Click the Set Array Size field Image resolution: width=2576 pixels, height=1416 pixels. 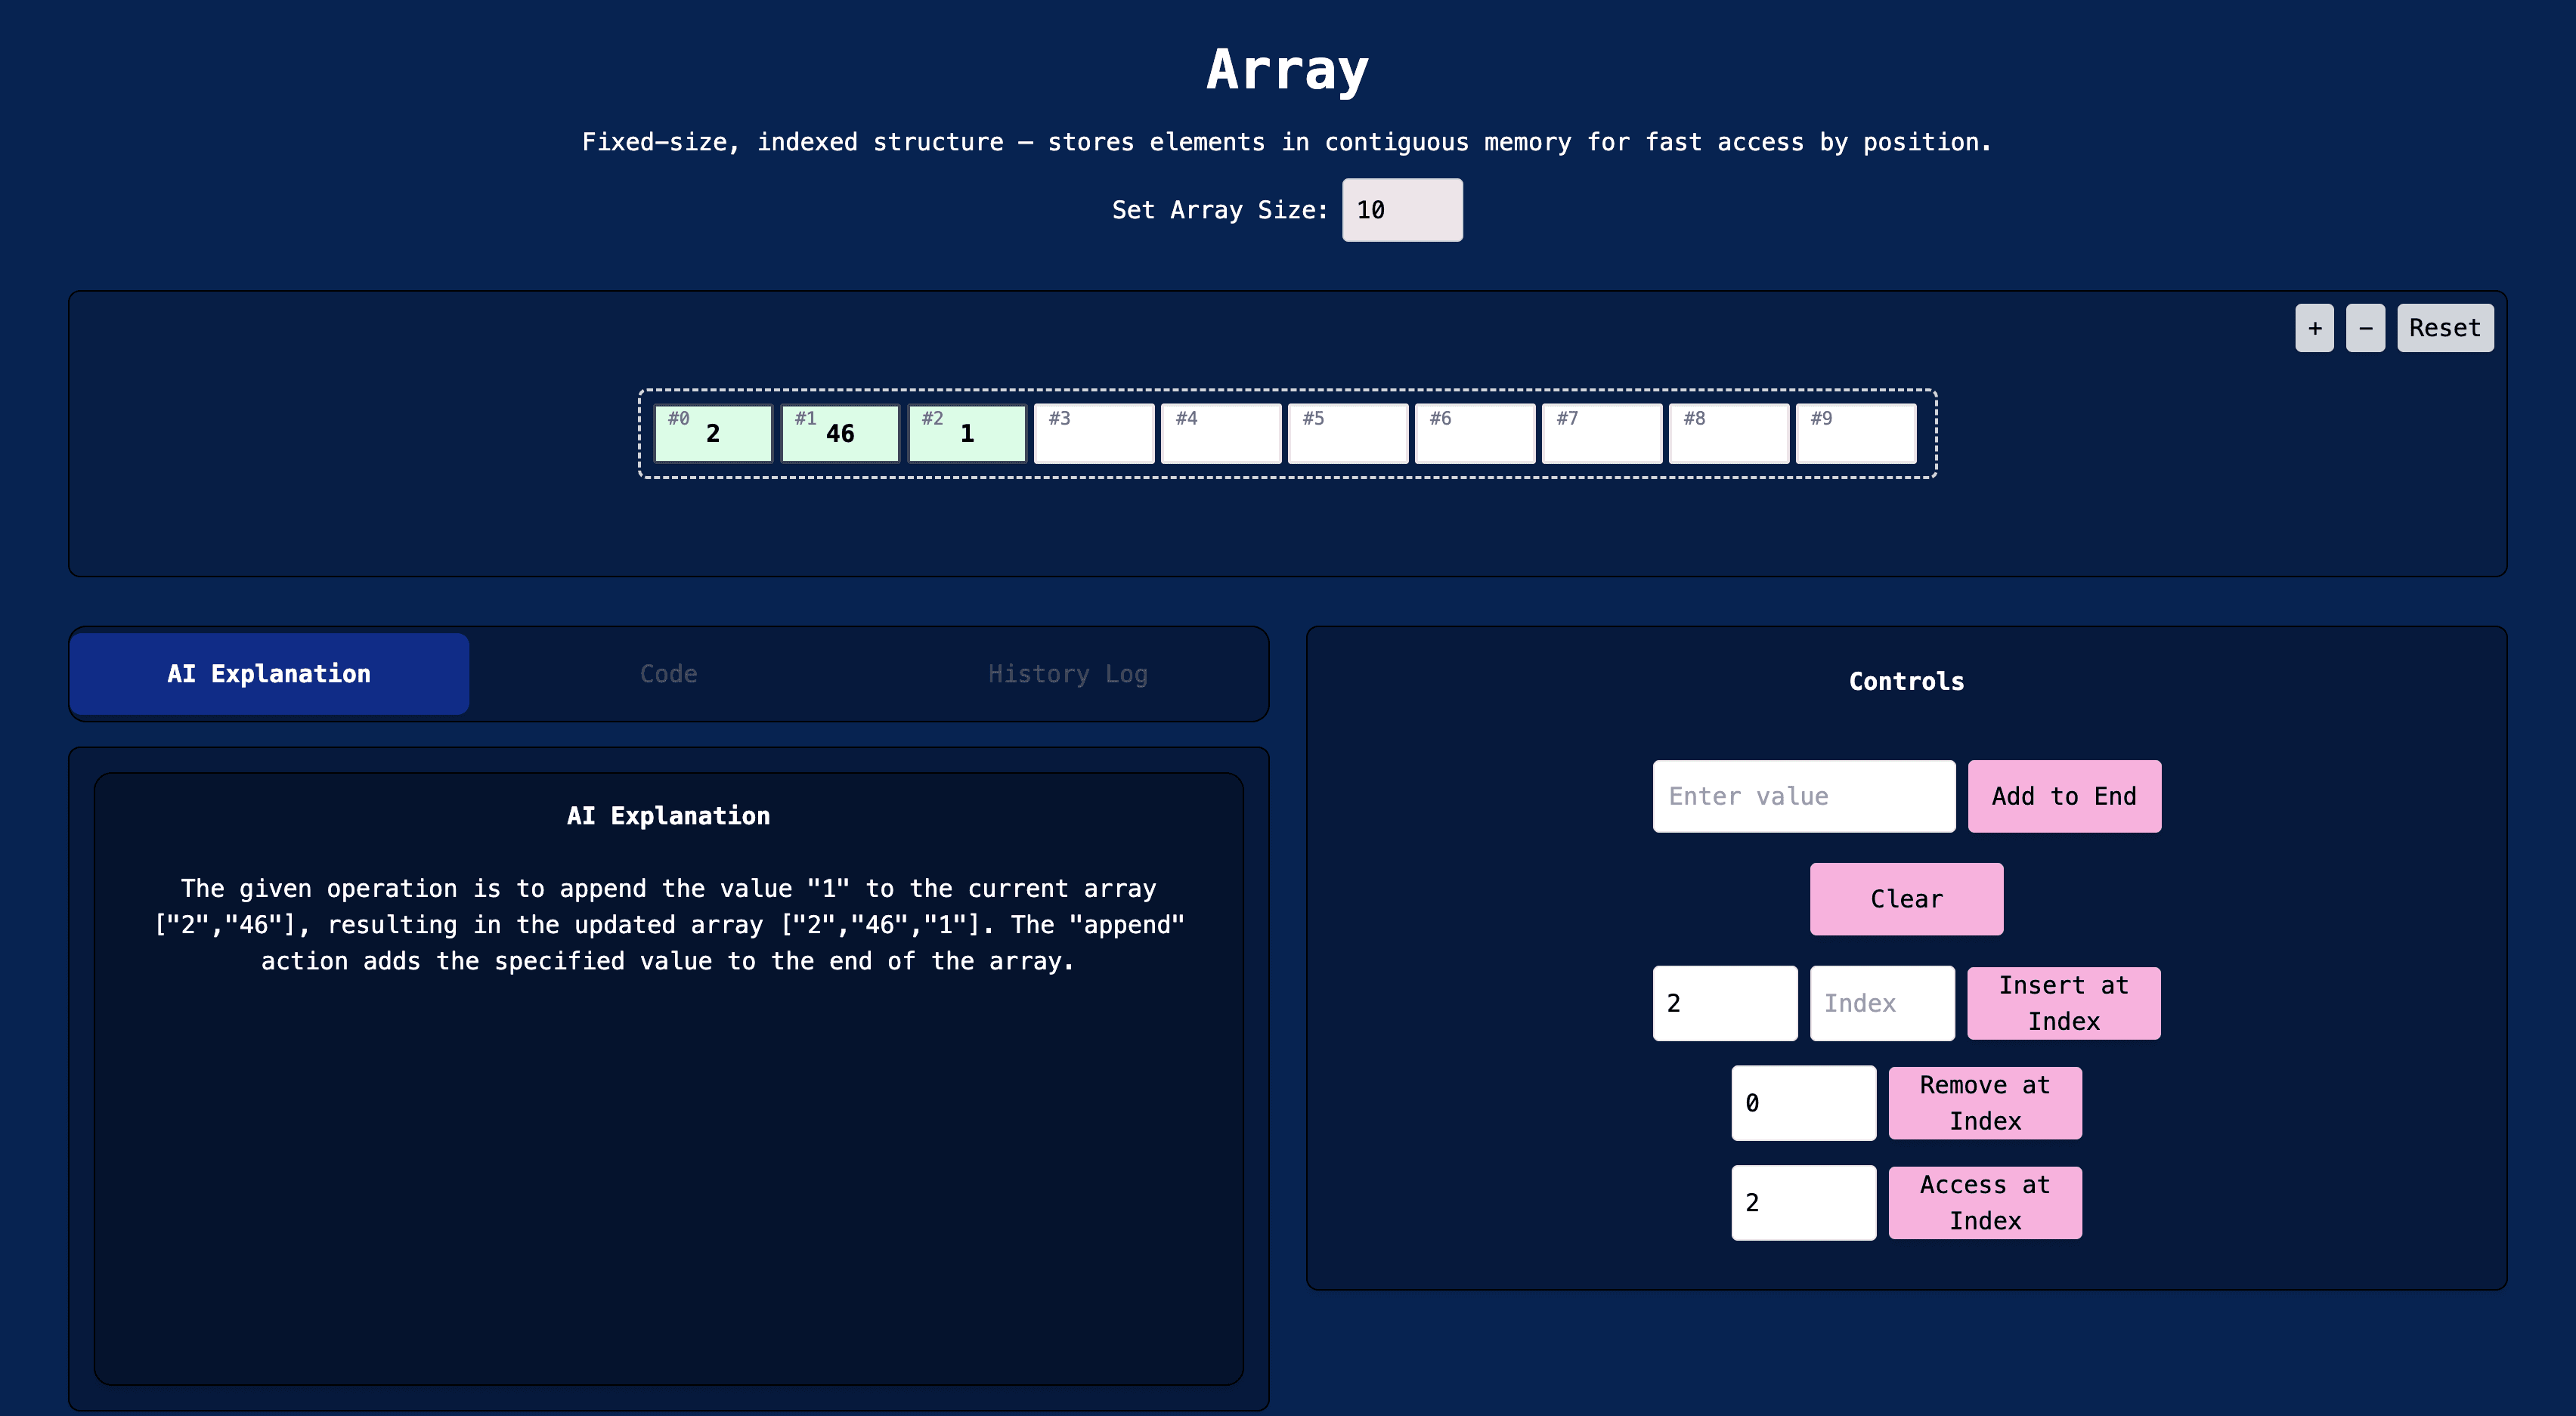coord(1401,210)
